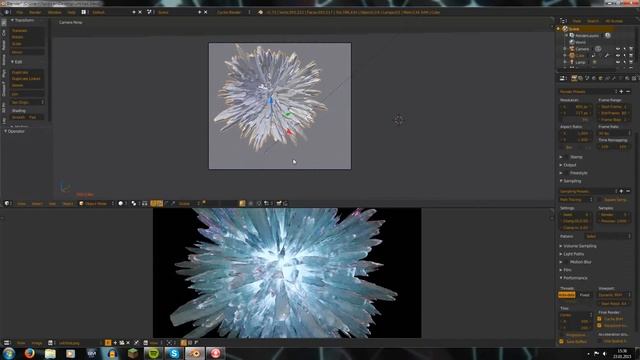
Task: Set shading to Smooth
Action: tap(18, 118)
